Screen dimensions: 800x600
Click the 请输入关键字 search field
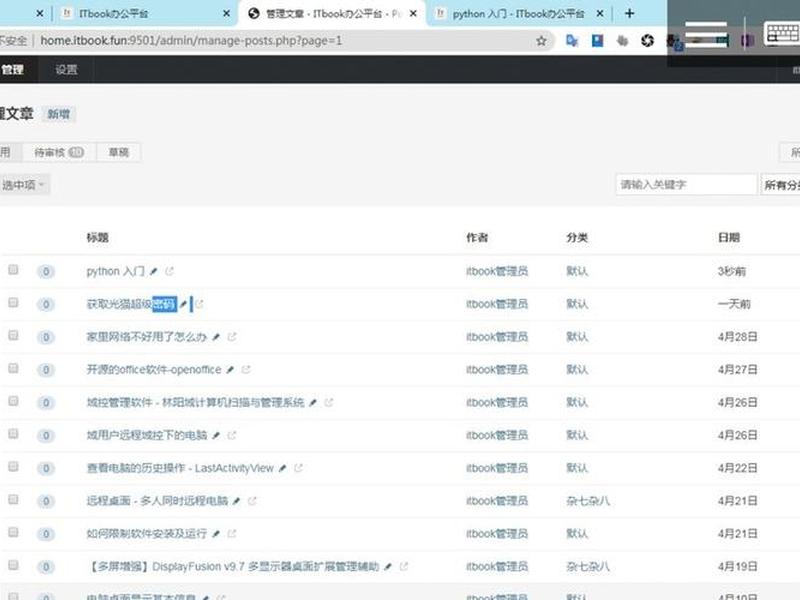pyautogui.click(x=686, y=185)
